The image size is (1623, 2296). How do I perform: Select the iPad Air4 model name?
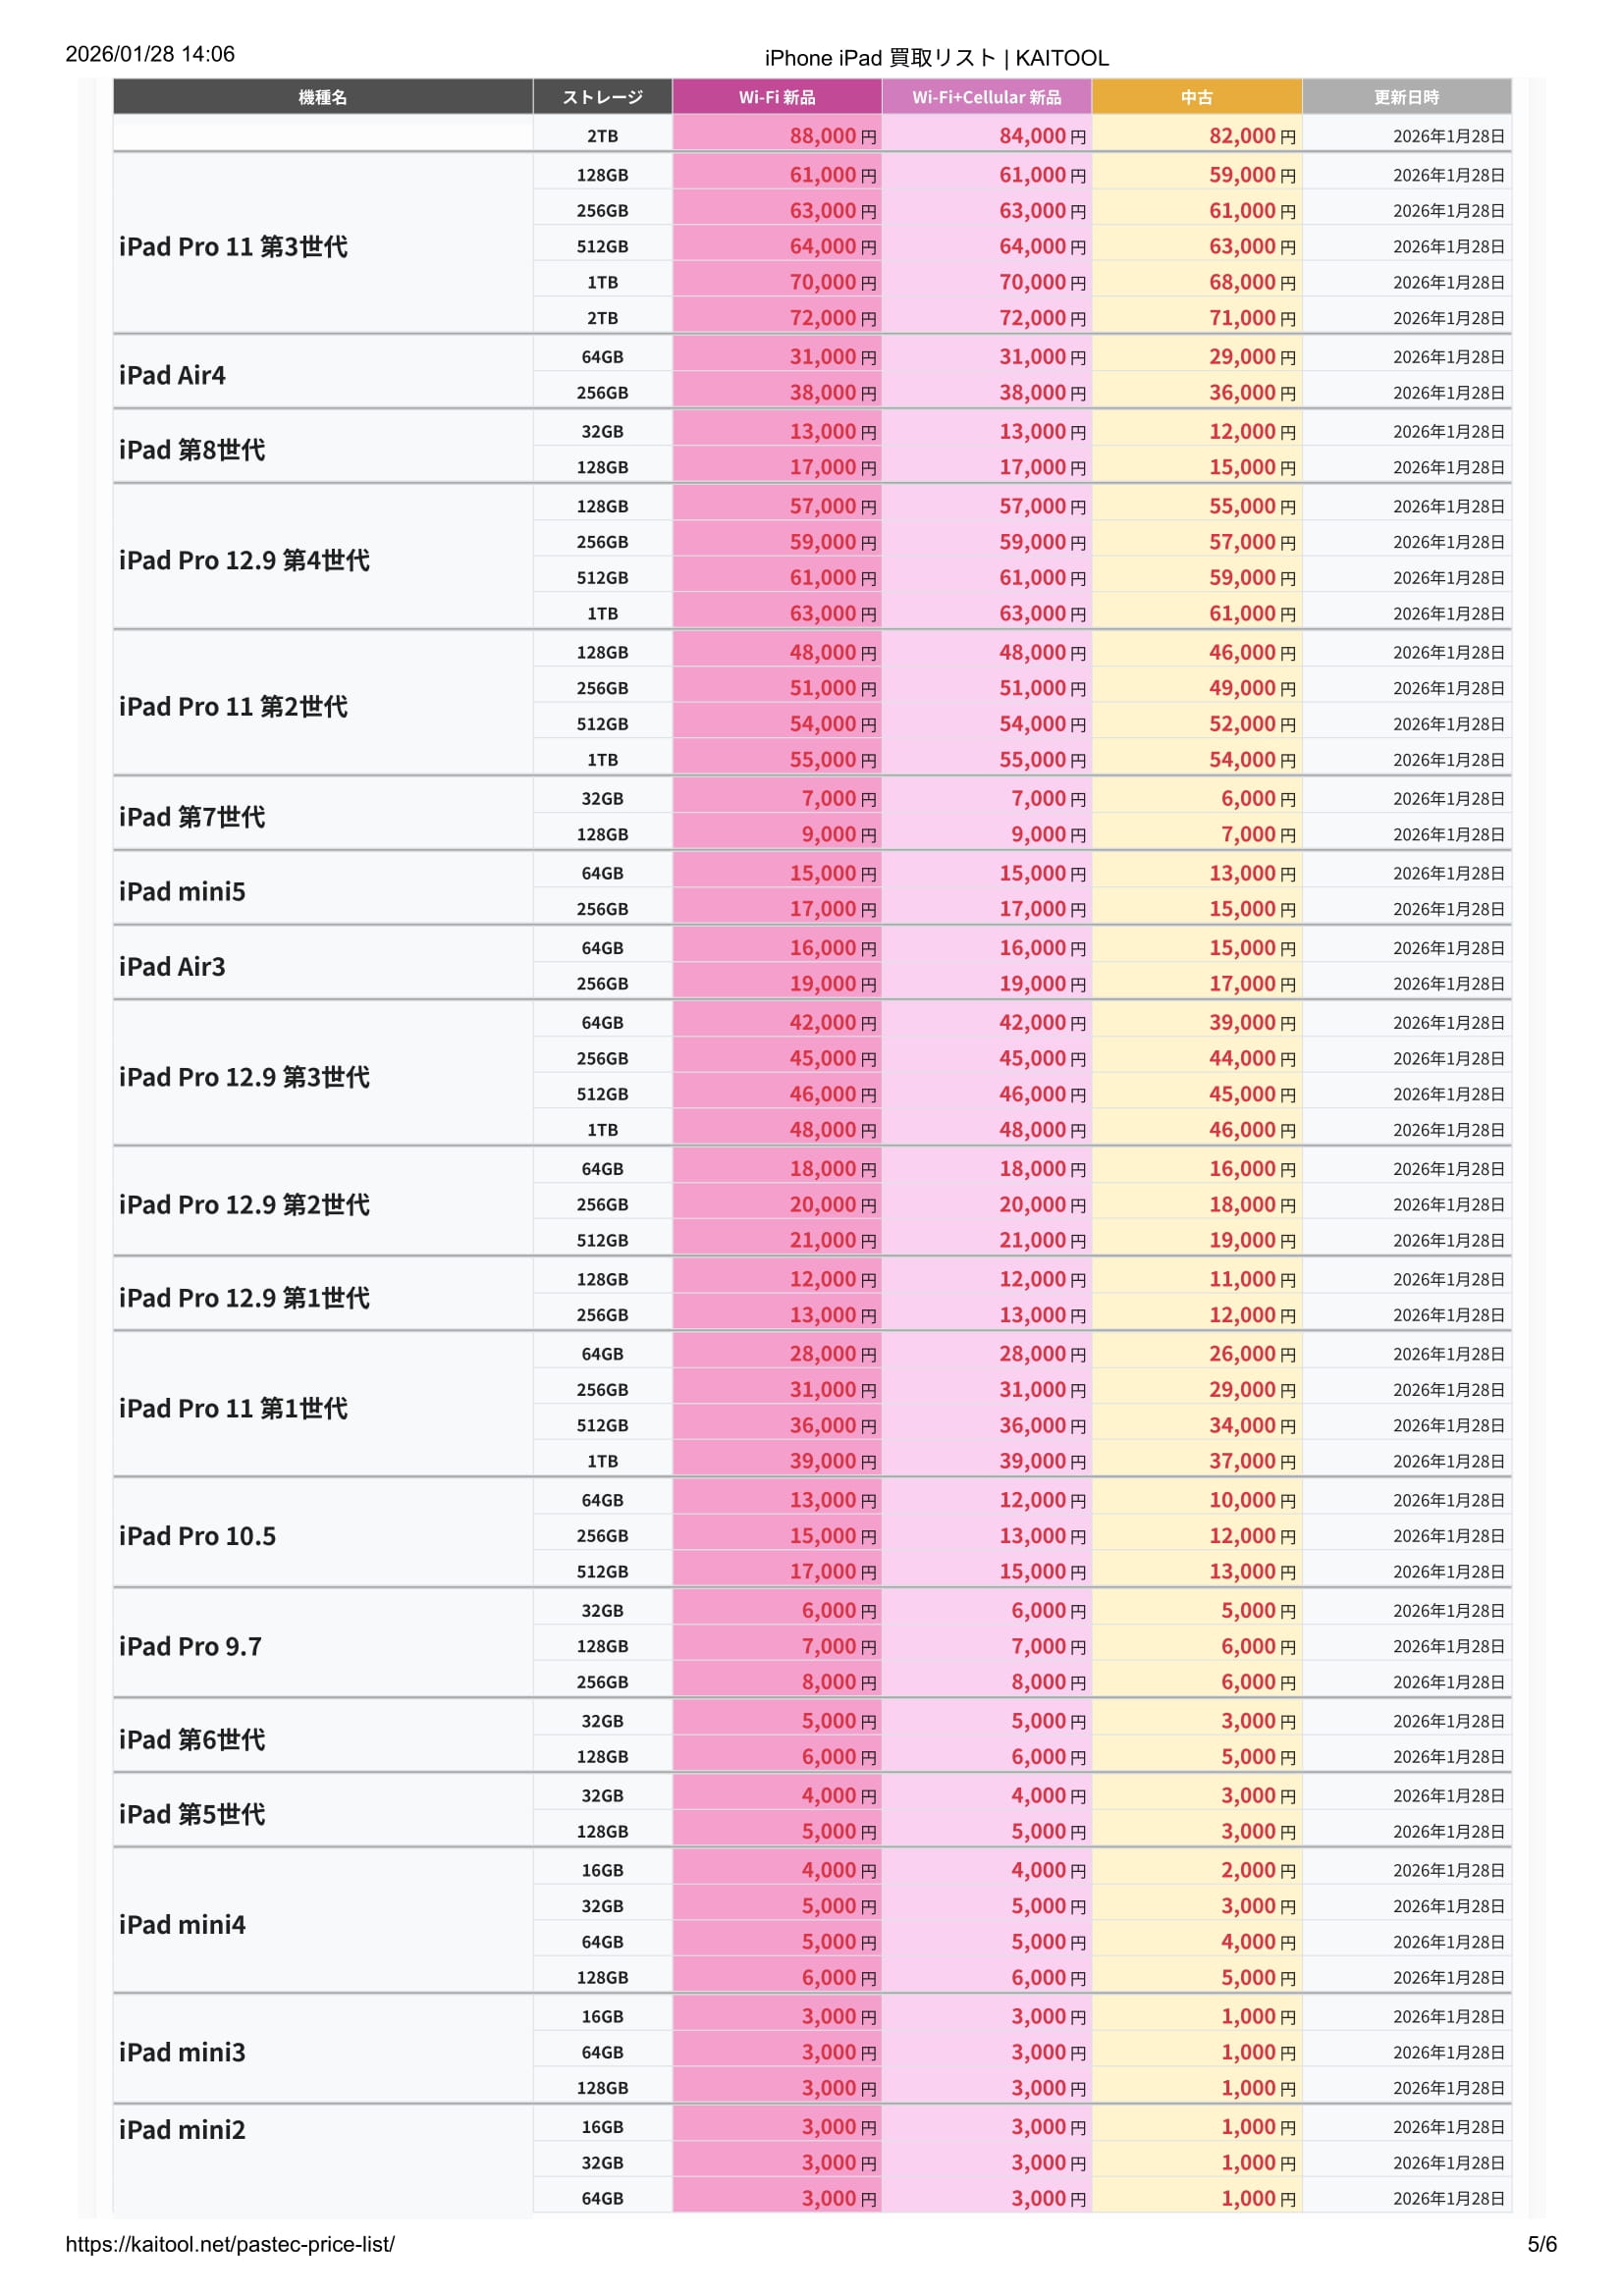(172, 375)
